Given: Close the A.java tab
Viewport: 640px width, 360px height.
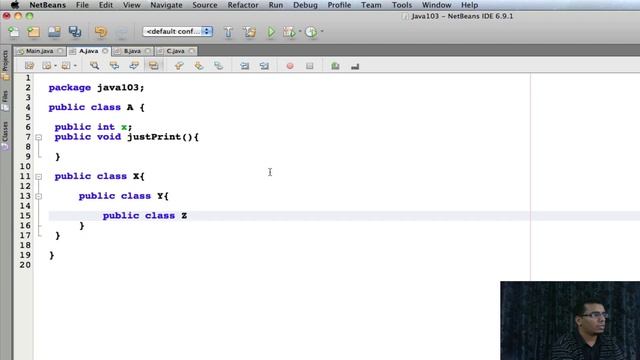Looking at the screenshot, I should click(x=105, y=51).
